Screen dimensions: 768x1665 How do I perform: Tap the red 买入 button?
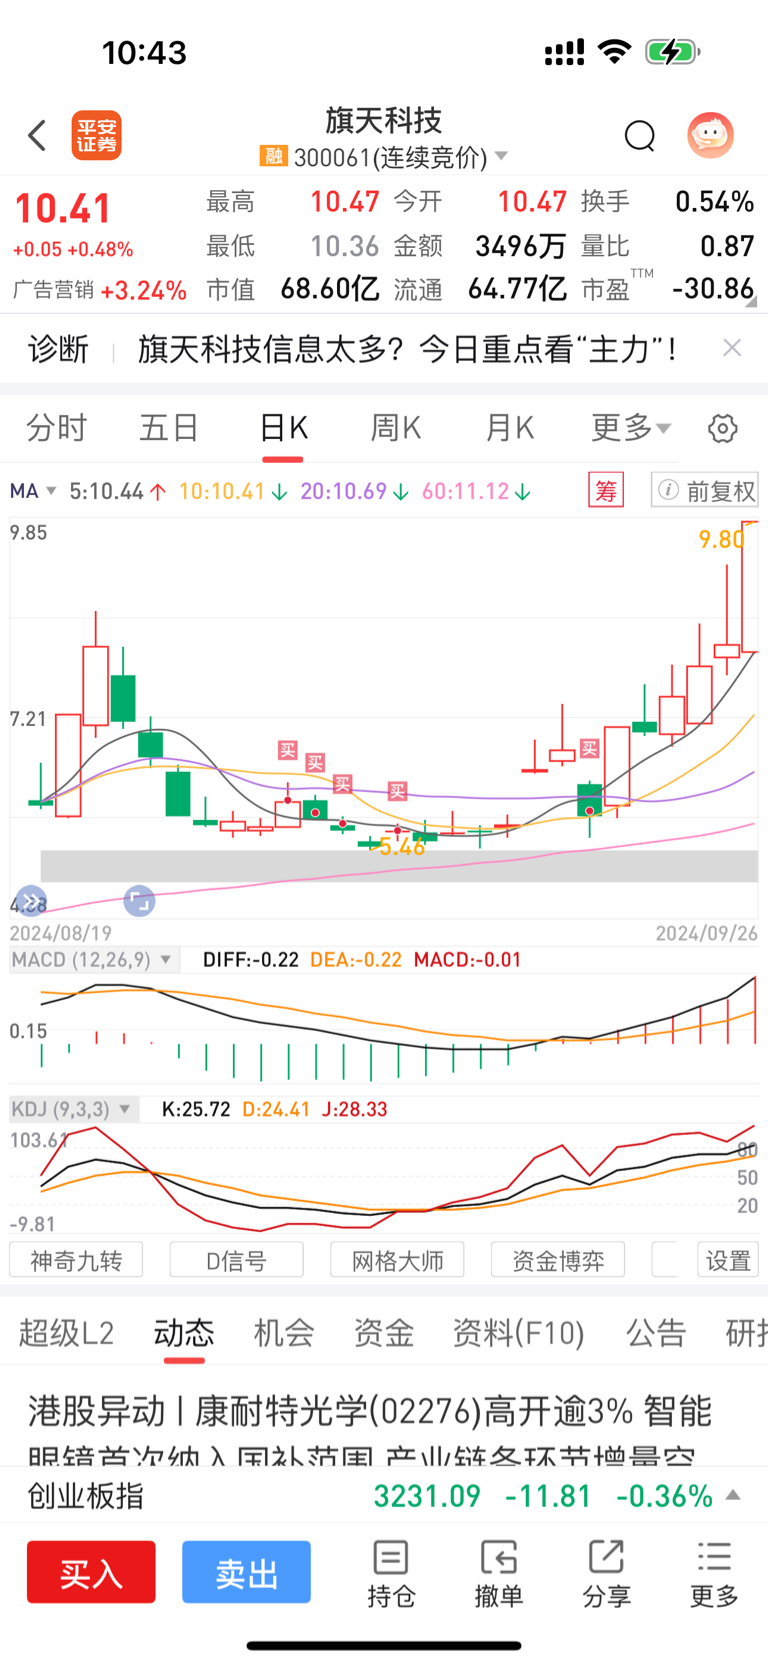coord(91,1572)
